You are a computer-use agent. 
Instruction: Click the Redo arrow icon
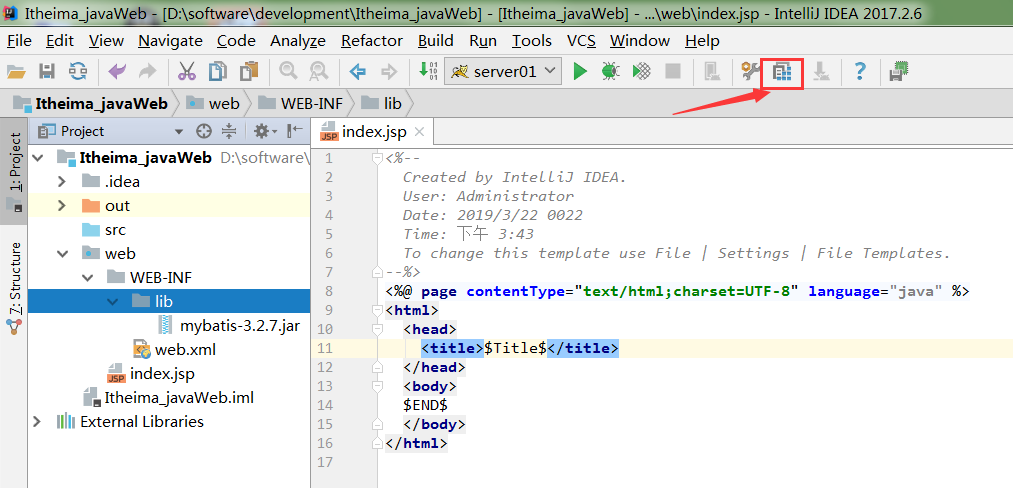[148, 71]
